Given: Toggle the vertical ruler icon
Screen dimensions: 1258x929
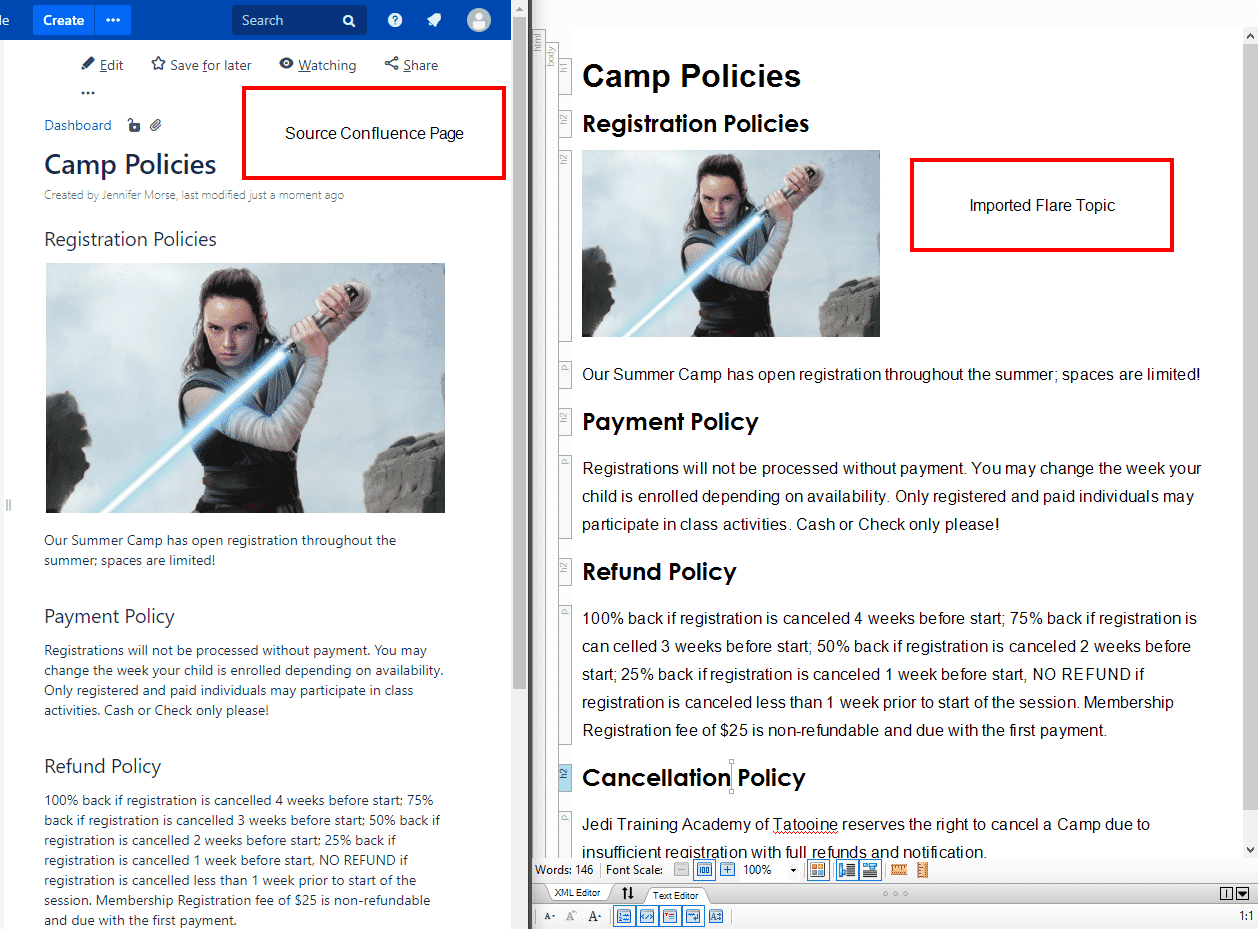Looking at the screenshot, I should coord(922,870).
